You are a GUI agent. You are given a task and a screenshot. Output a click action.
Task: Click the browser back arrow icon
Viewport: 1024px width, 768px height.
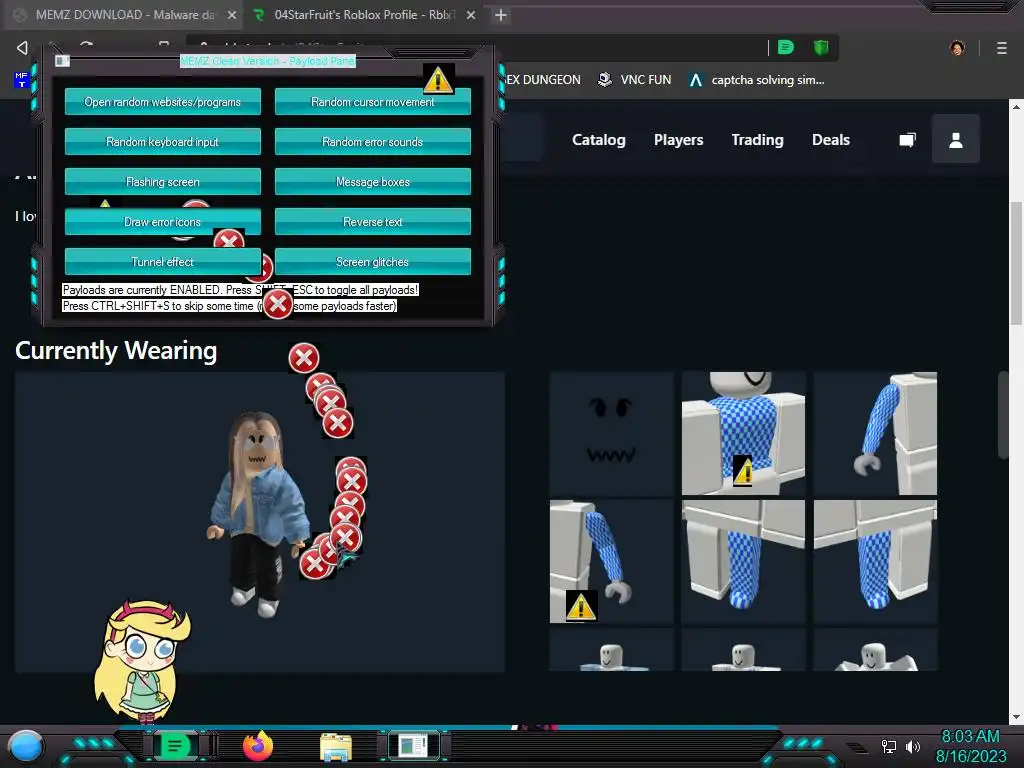[22, 48]
